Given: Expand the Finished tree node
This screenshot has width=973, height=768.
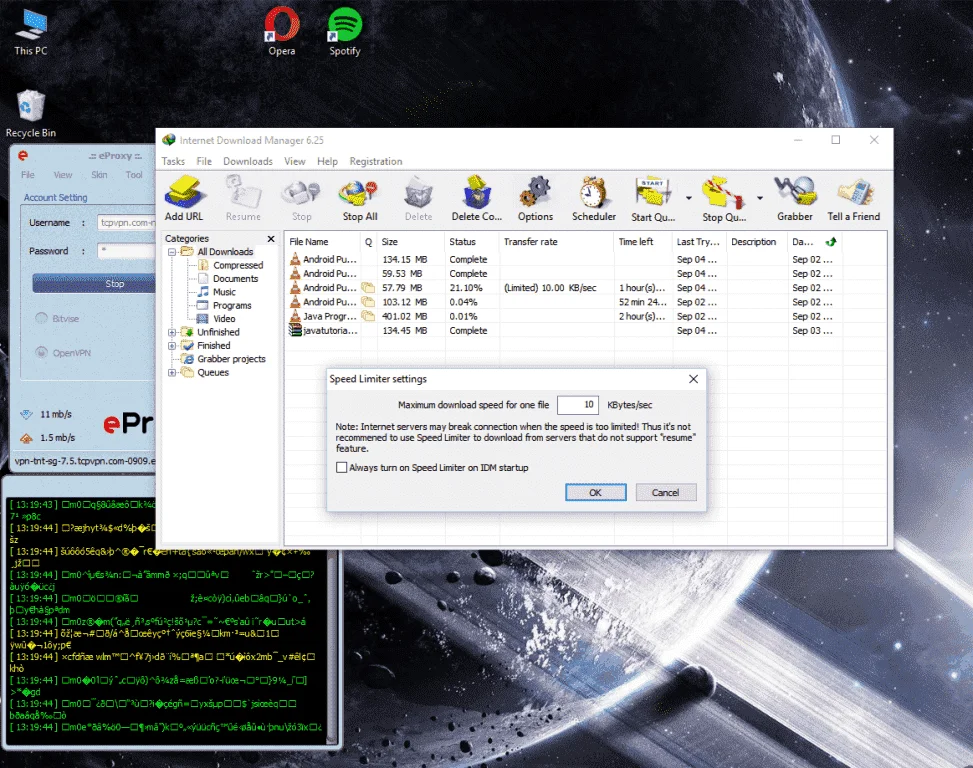Looking at the screenshot, I should click(172, 346).
